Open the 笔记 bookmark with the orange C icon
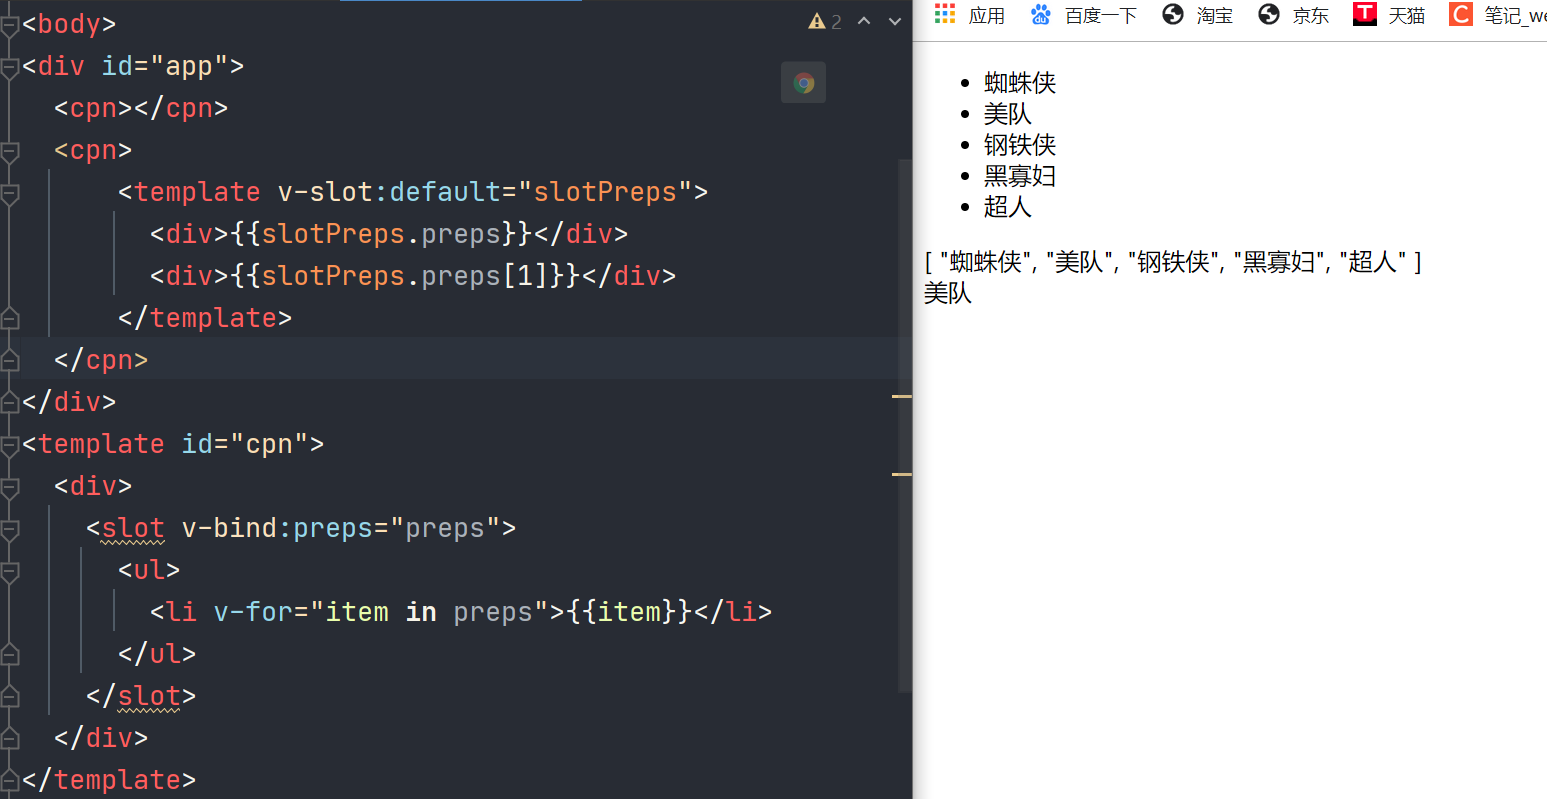Viewport: 1547px width, 799px height. point(1497,15)
